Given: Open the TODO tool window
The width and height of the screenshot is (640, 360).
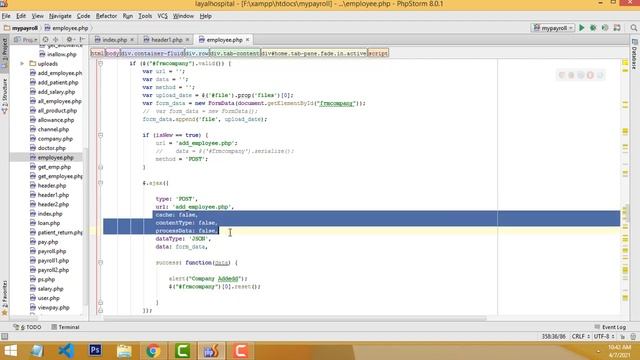Looking at the screenshot, I should tap(27, 327).
